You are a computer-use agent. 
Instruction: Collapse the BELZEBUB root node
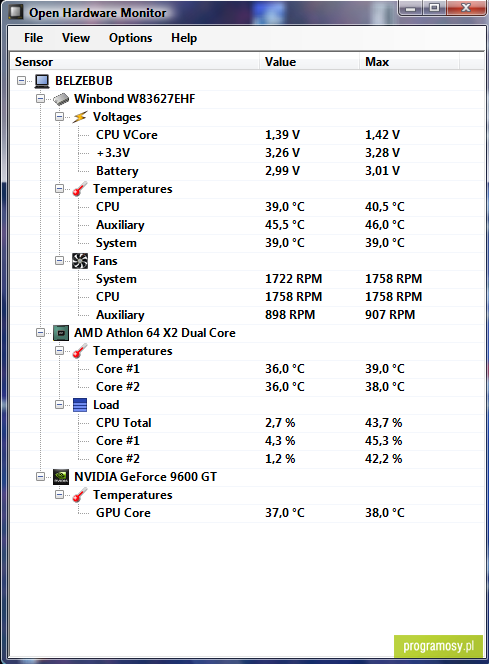21,80
